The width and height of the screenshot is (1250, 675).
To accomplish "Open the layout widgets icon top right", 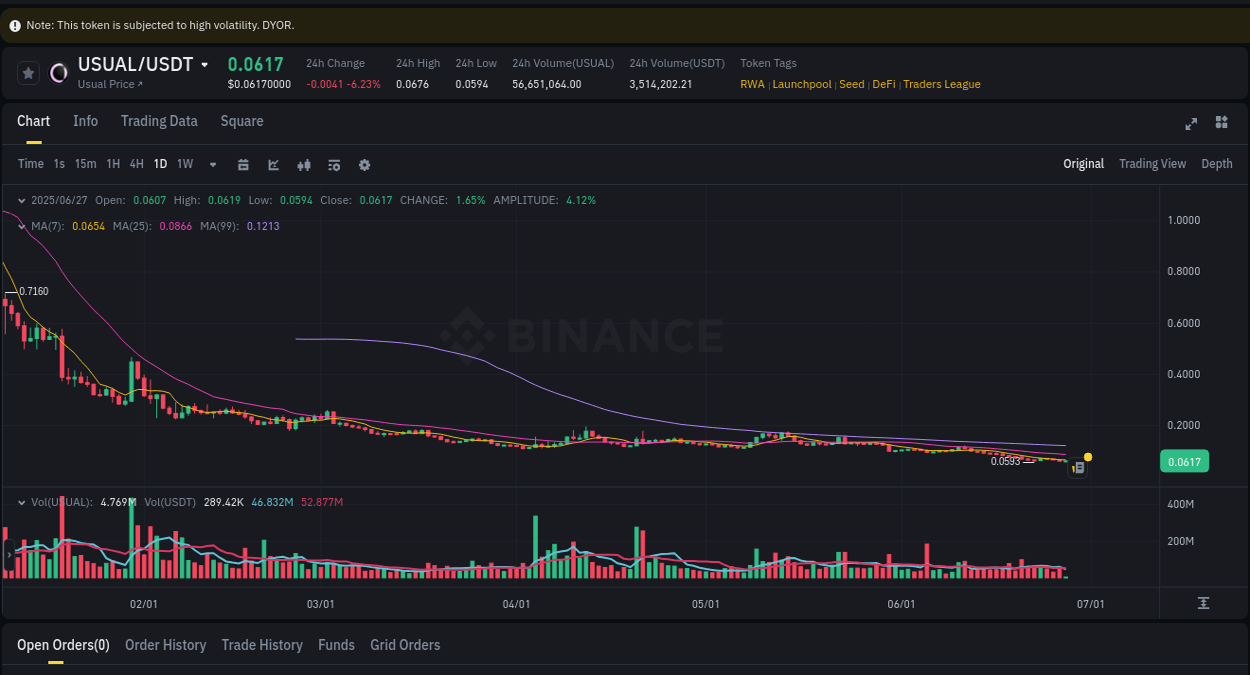I will pyautogui.click(x=1221, y=123).
